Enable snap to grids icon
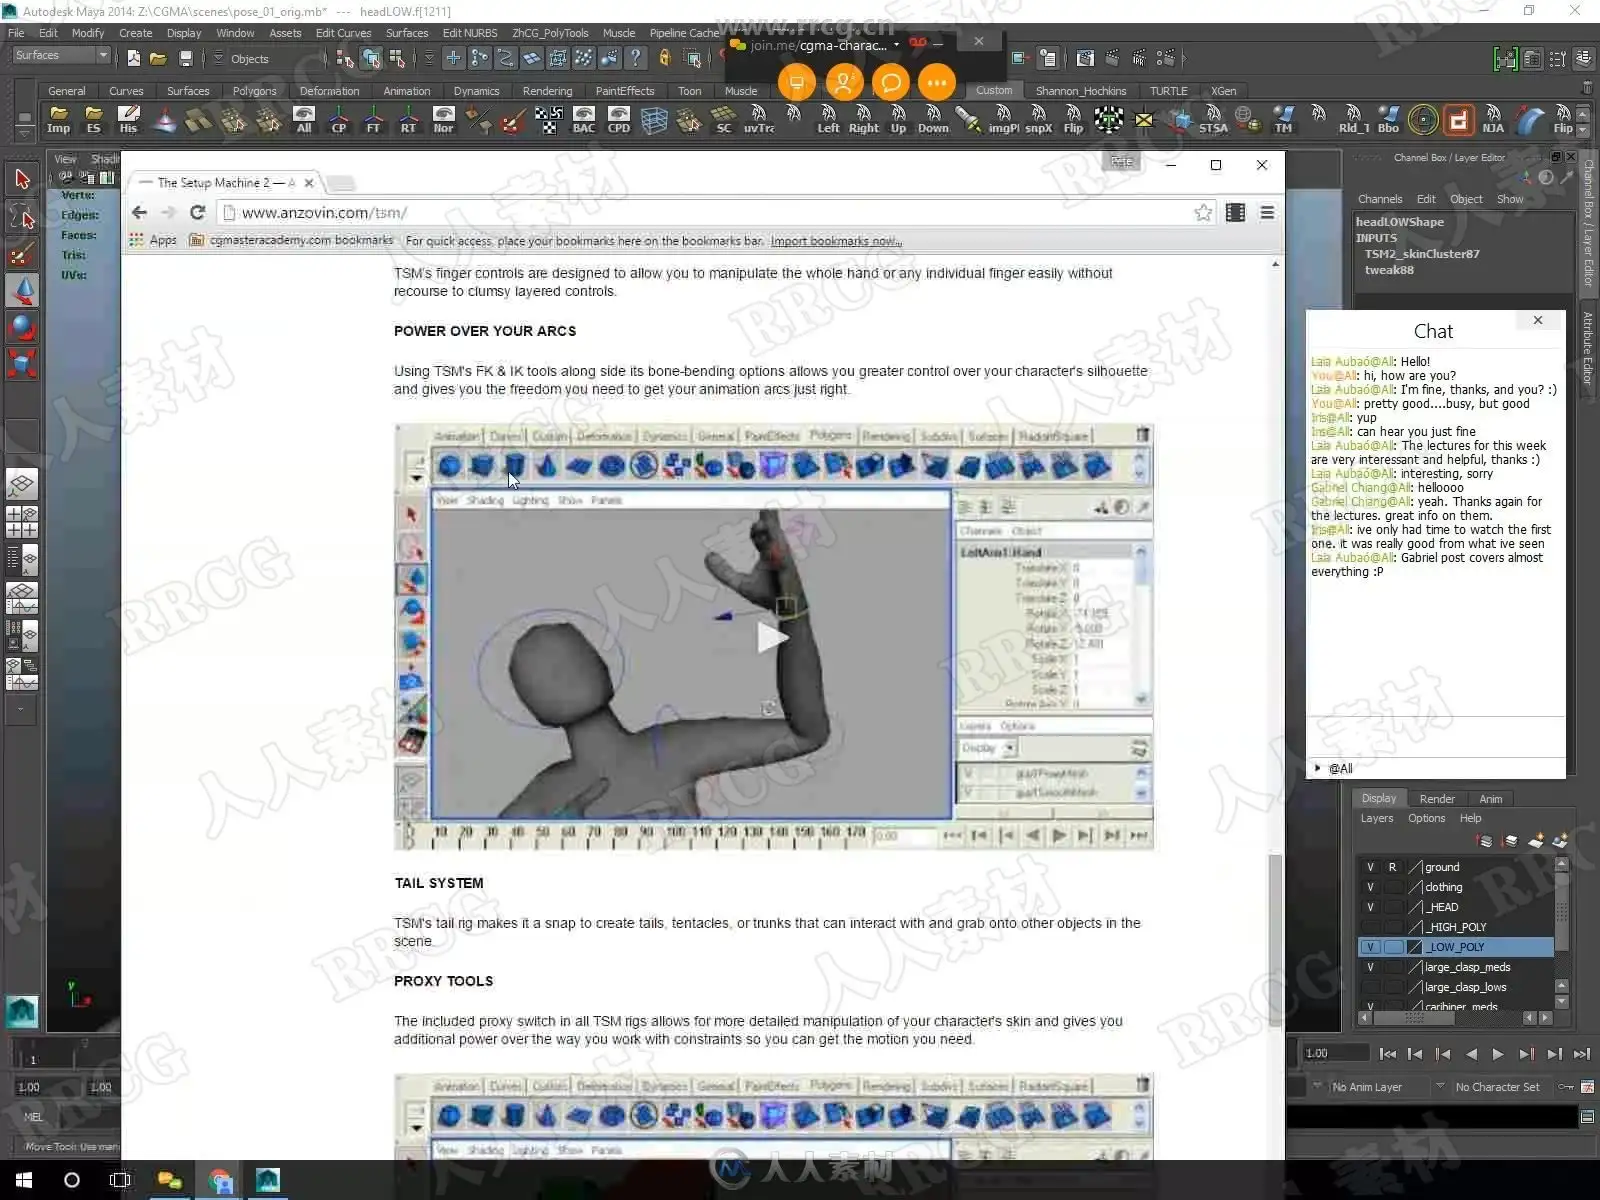The width and height of the screenshot is (1600, 1200). (453, 58)
